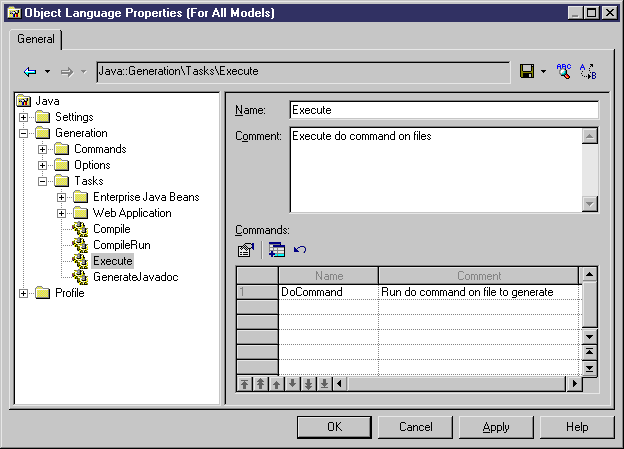Click the Name input field
The image size is (624, 449).
pos(444,110)
